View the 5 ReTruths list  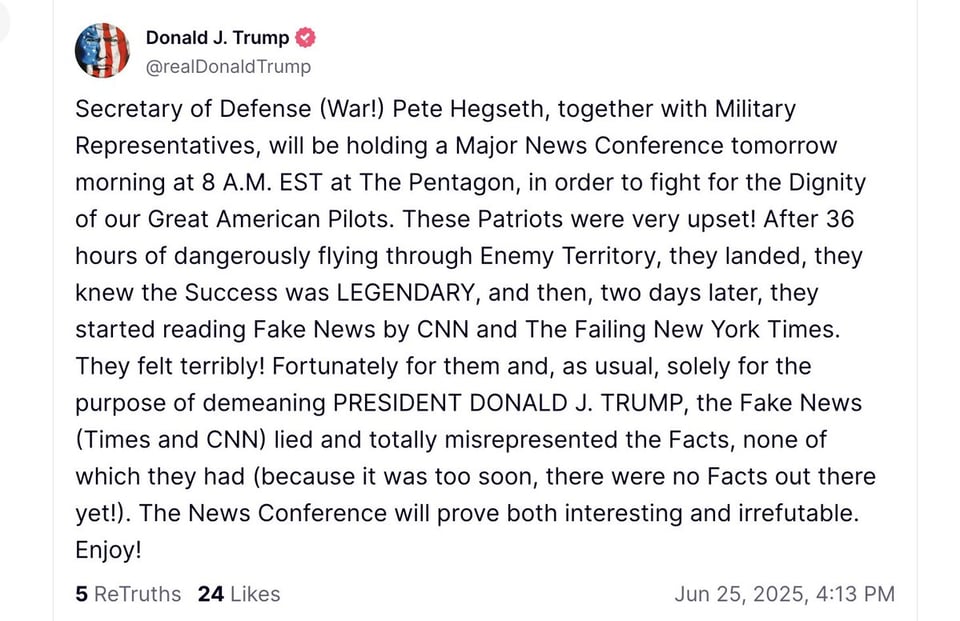[128, 594]
